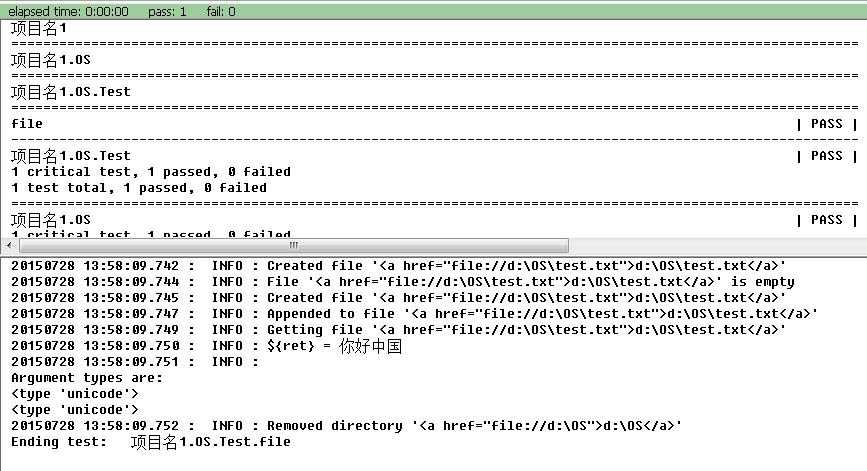The width and height of the screenshot is (867, 471).
Task: Click the PASS result beside 项目名1.OS.Test summary
Action: [x=826, y=156]
